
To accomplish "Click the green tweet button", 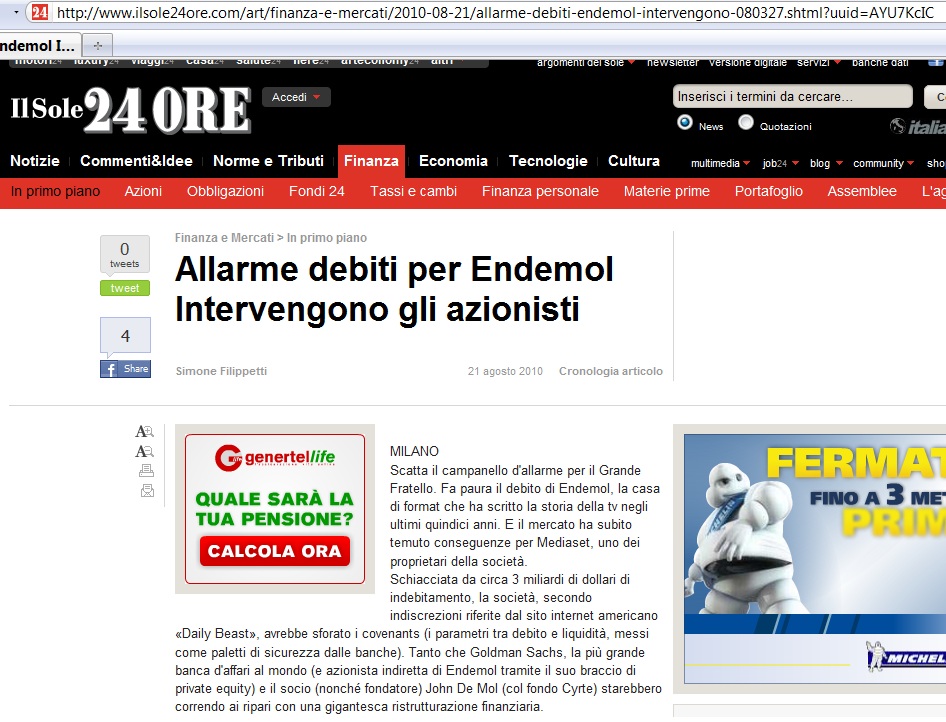I will tap(125, 288).
